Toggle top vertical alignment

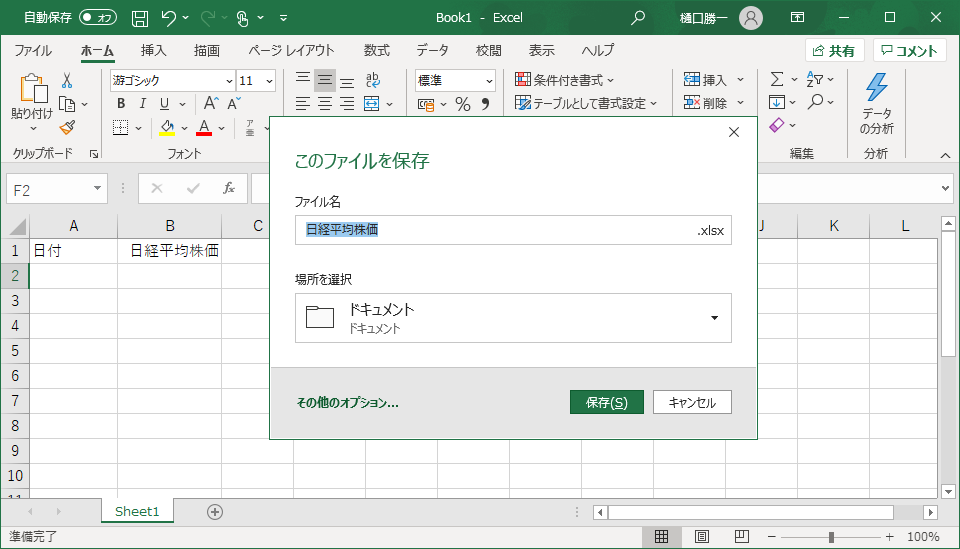302,80
